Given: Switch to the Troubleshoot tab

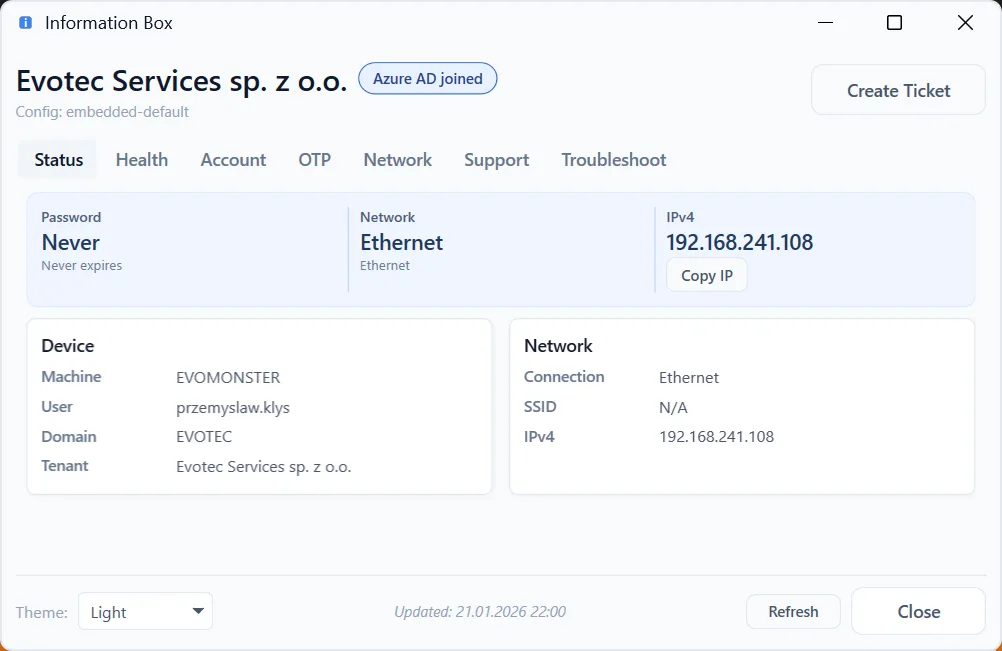Looking at the screenshot, I should (x=613, y=160).
